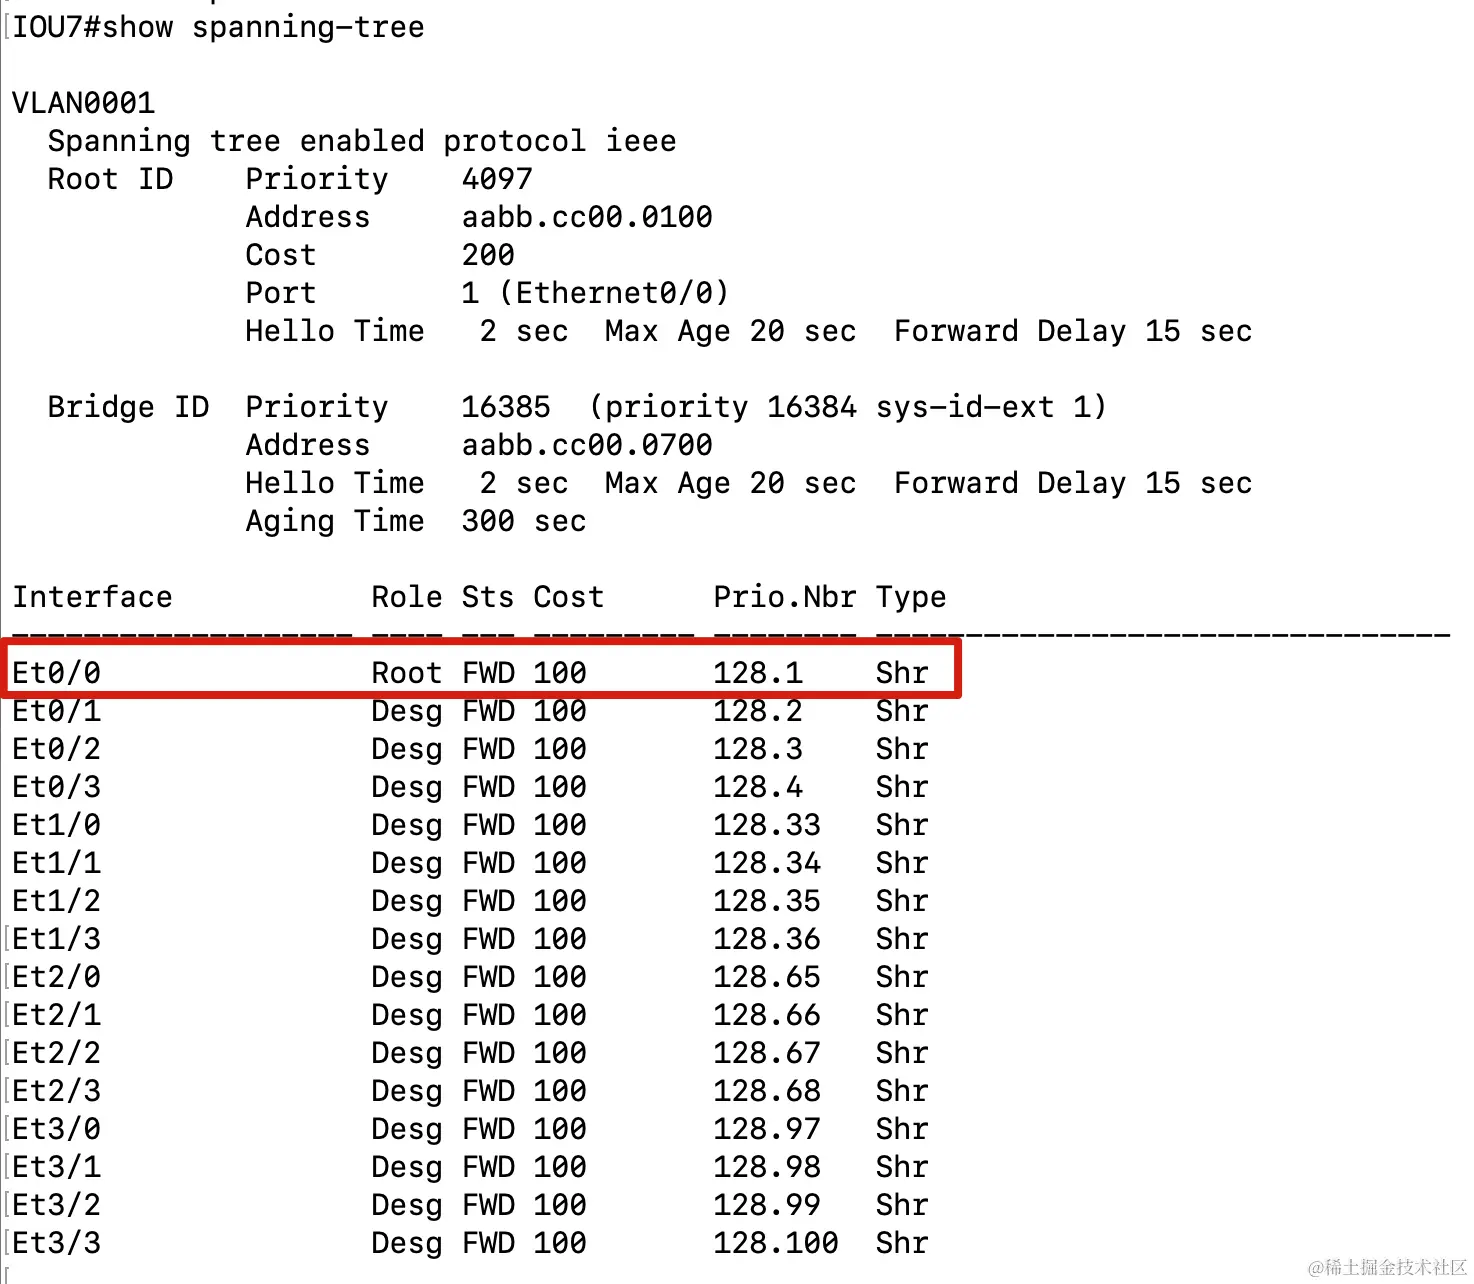
Task: Select interface Et2/3 row name
Action: pyautogui.click(x=56, y=1091)
